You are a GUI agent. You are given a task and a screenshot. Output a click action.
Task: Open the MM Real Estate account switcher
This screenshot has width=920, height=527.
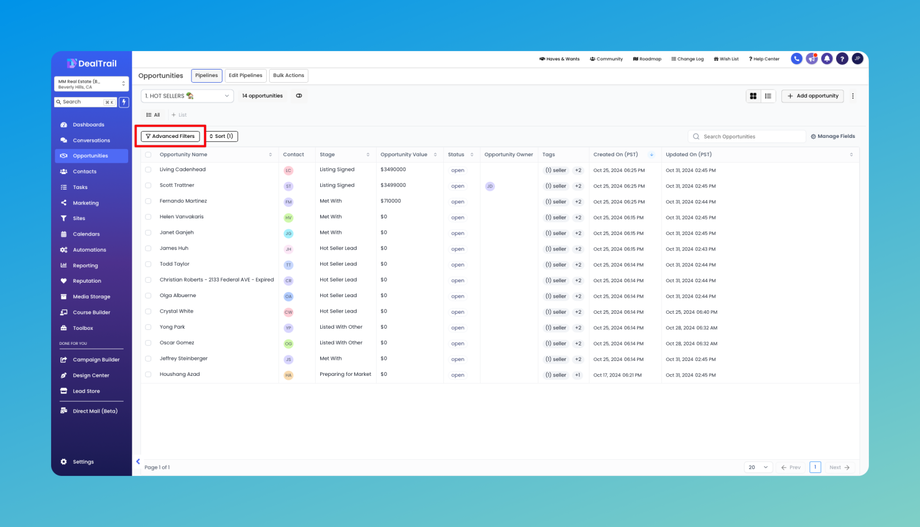pos(91,84)
